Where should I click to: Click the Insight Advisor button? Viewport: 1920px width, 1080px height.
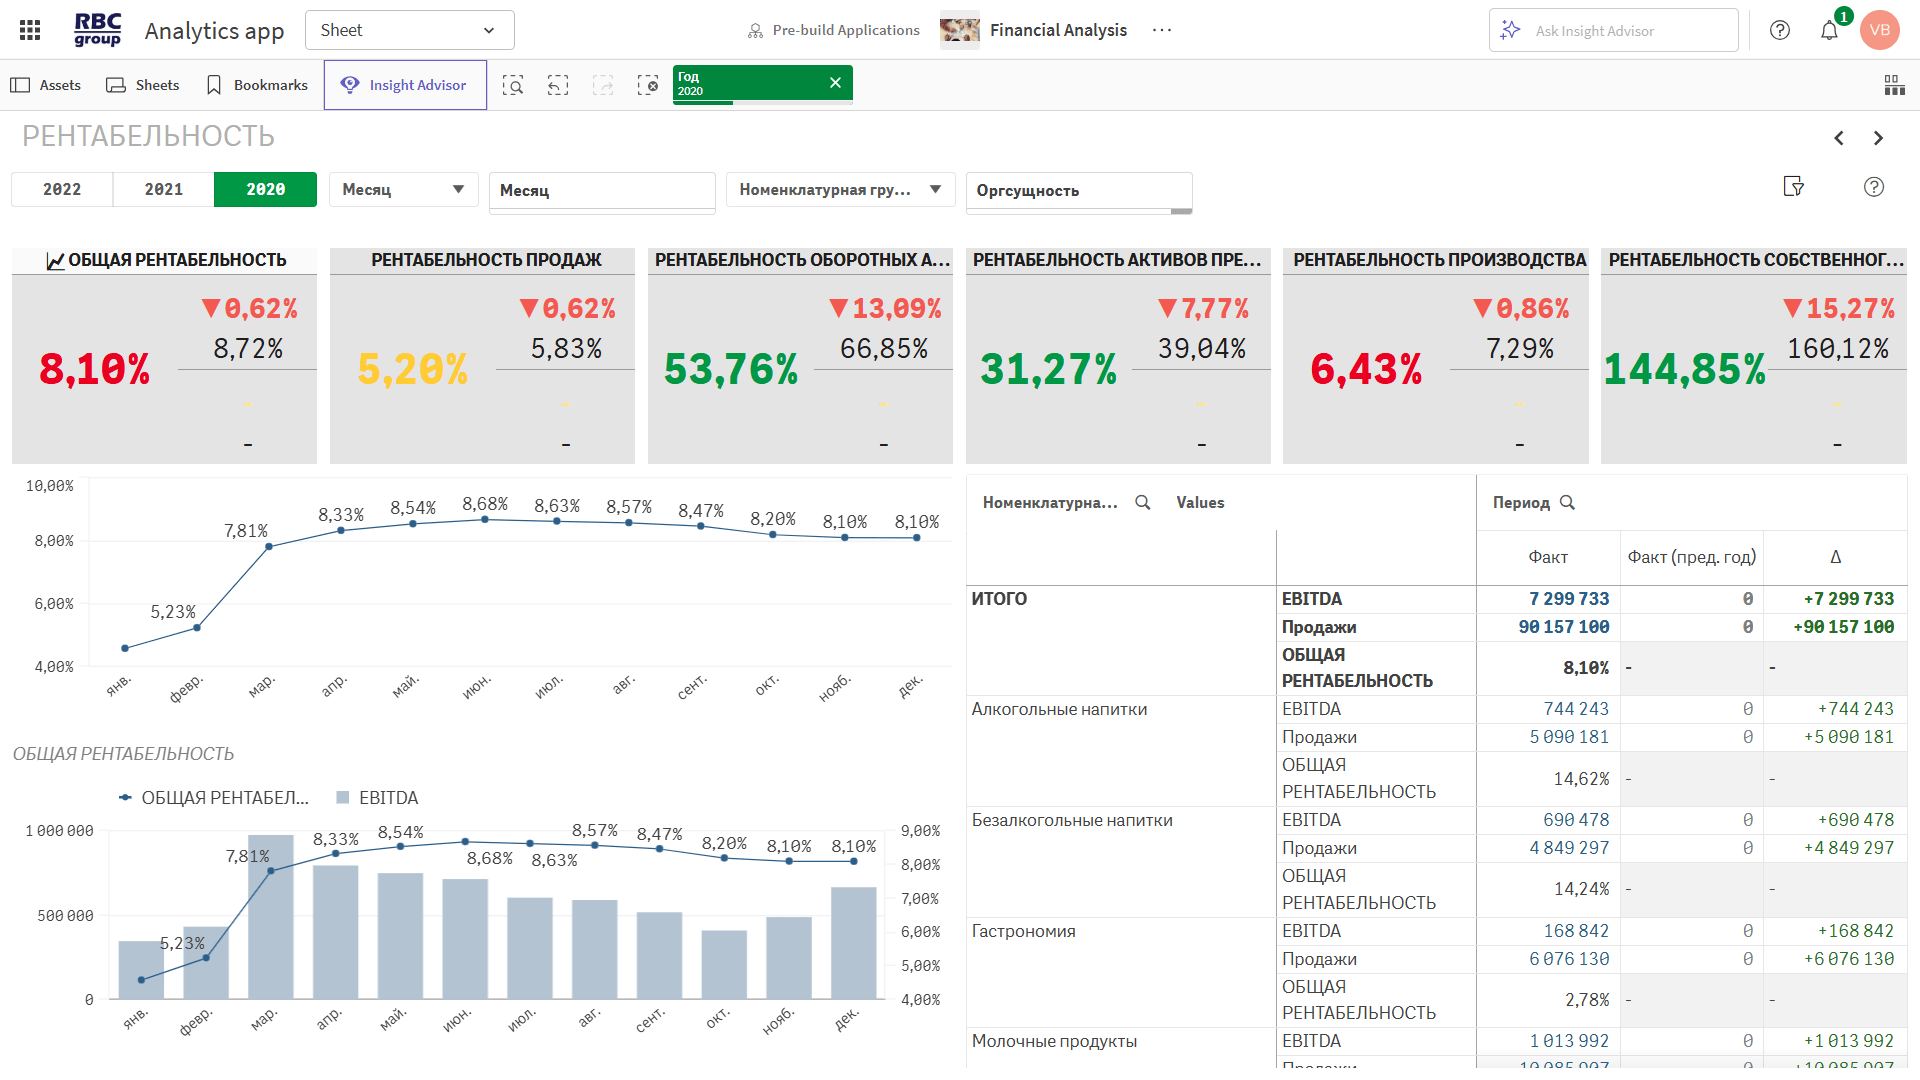pos(405,85)
